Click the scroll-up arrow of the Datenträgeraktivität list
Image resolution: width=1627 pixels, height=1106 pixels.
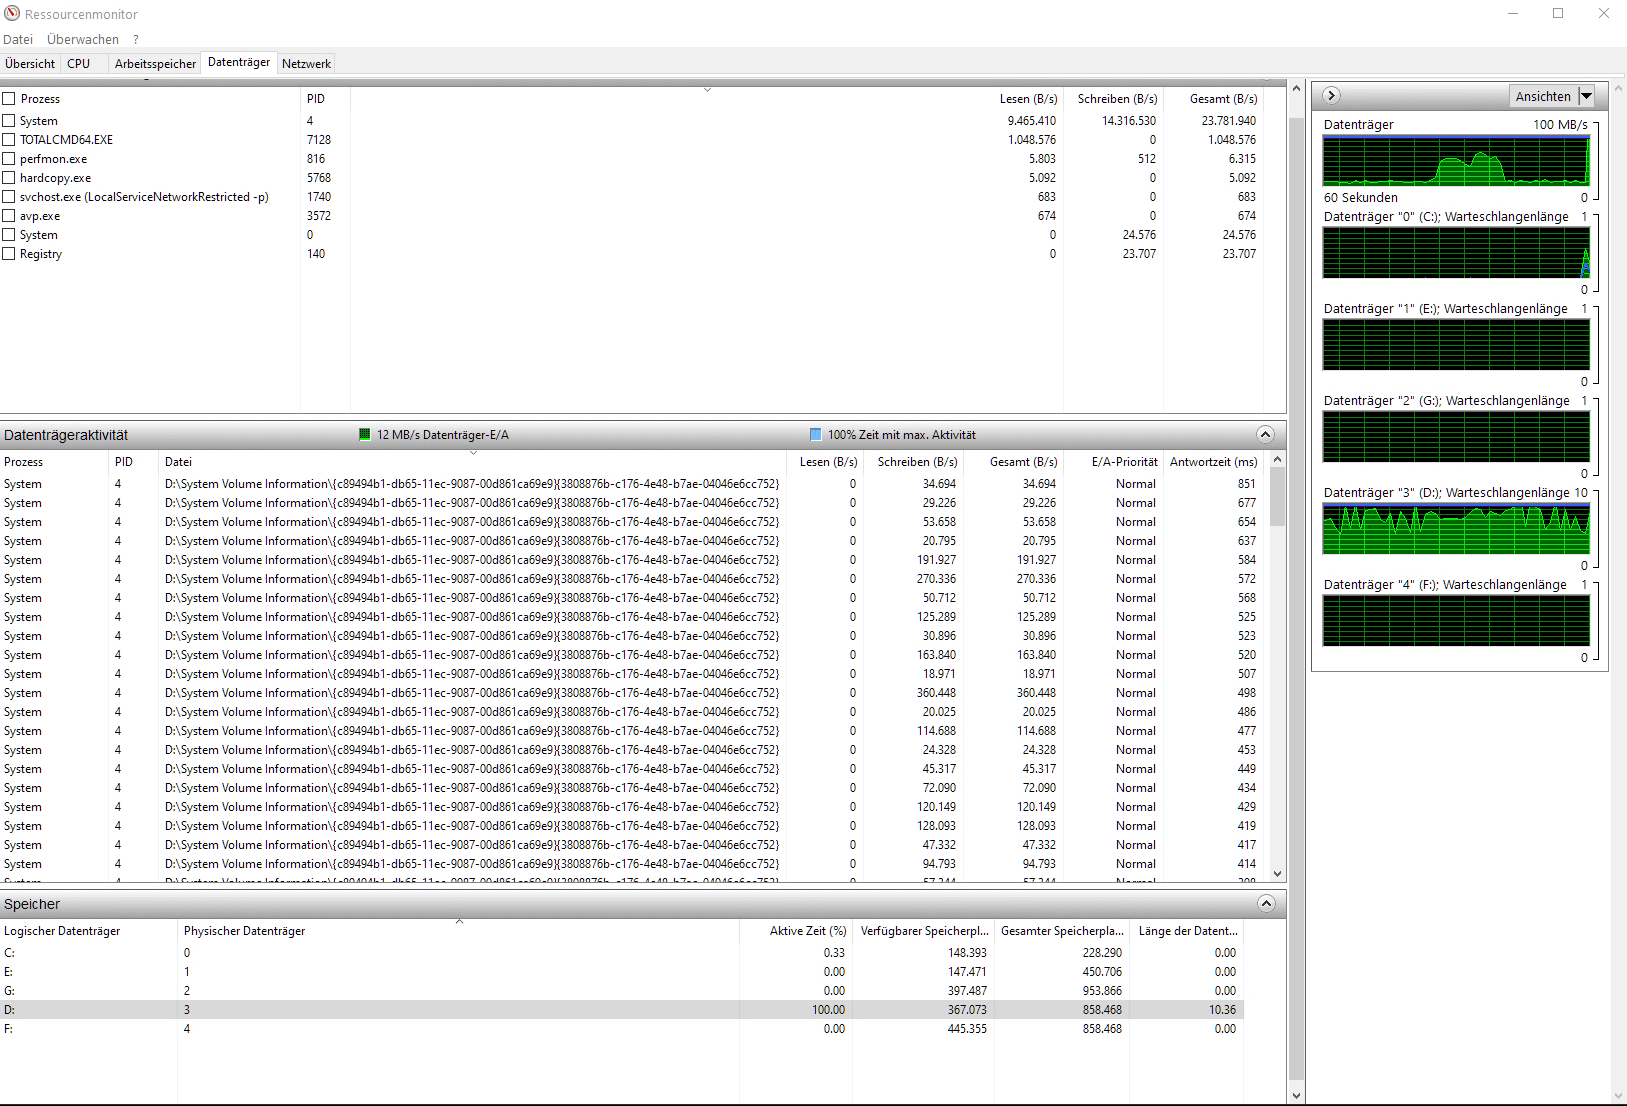[x=1277, y=460]
